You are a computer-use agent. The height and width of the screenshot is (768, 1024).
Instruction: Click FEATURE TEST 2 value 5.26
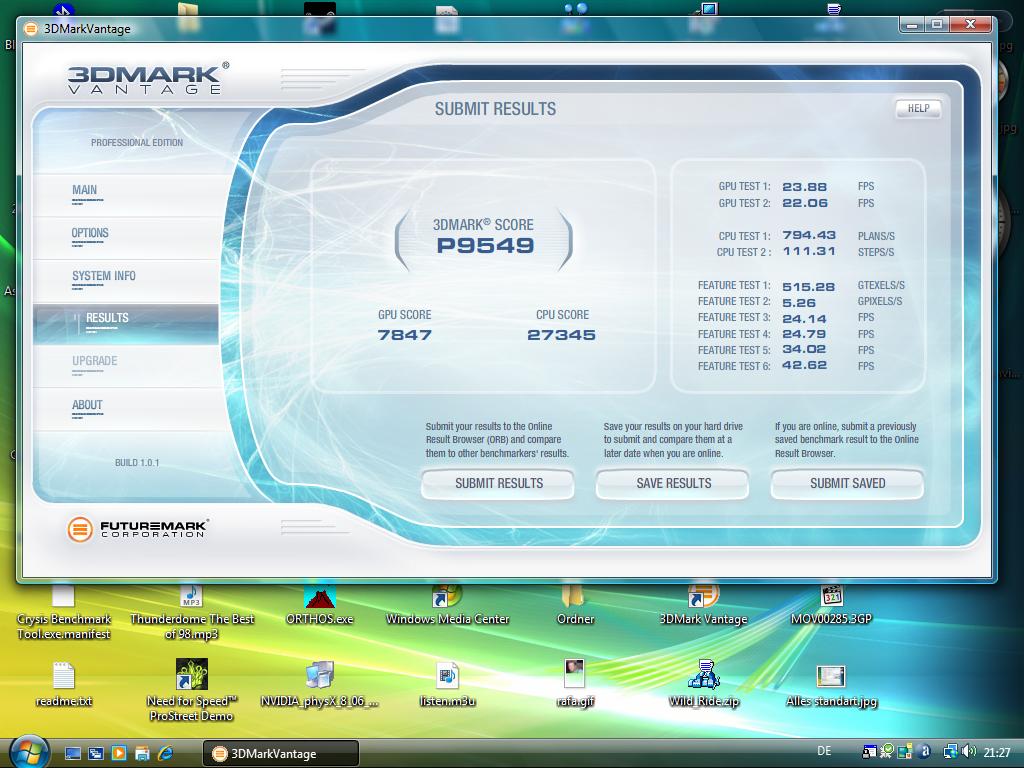pos(799,303)
